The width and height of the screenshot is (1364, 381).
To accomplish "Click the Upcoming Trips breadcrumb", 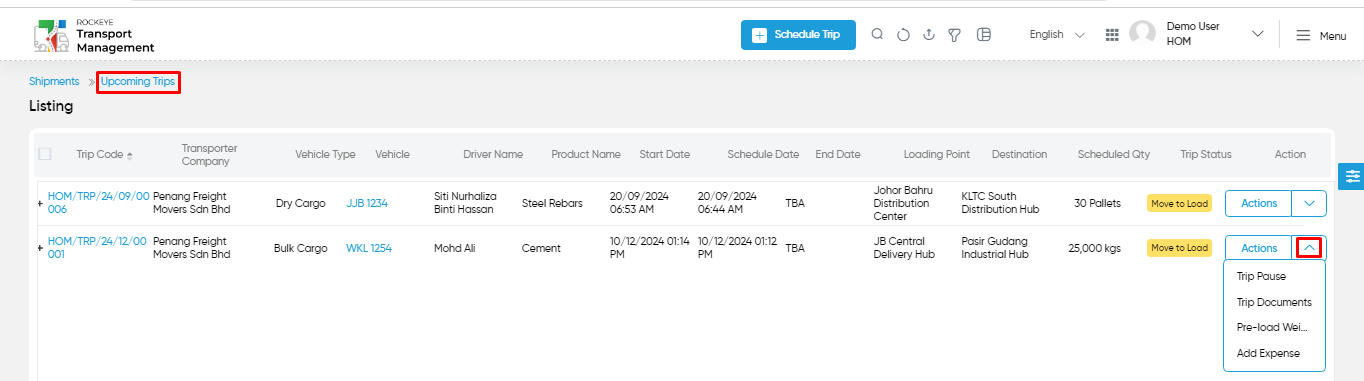I will [x=138, y=81].
